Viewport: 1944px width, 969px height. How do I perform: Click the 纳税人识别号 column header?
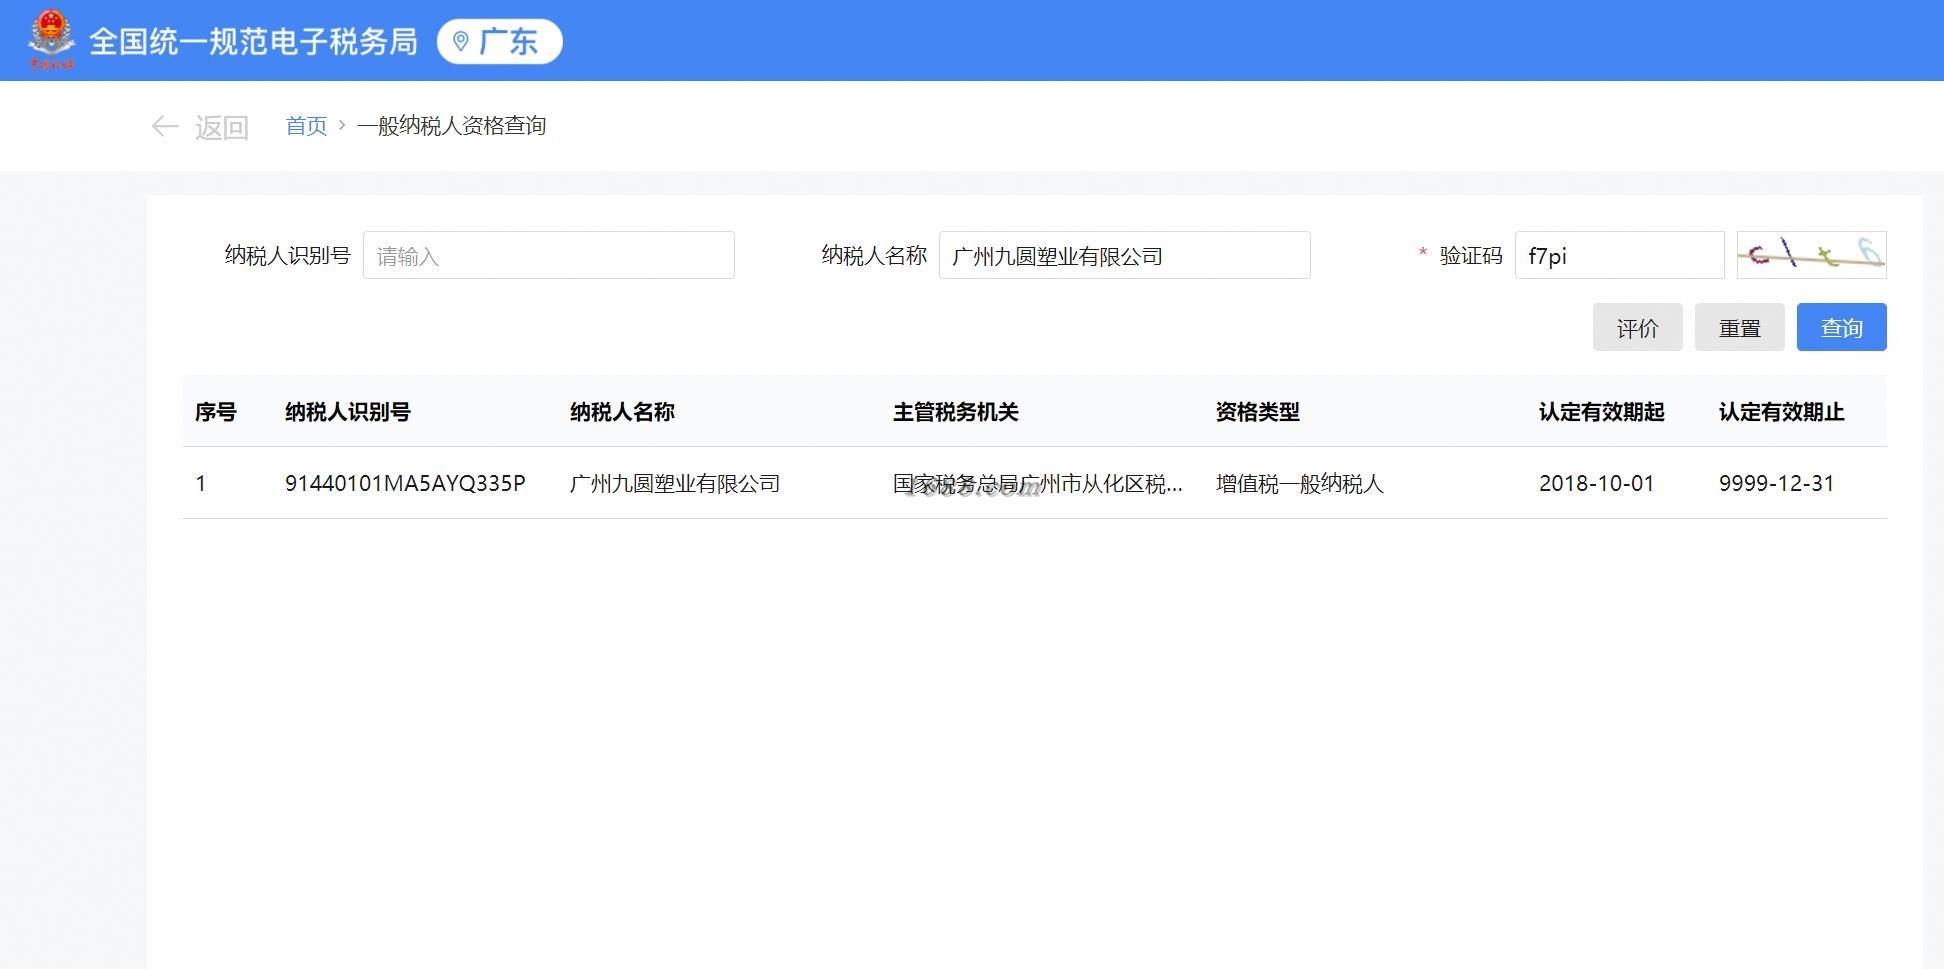pyautogui.click(x=348, y=412)
